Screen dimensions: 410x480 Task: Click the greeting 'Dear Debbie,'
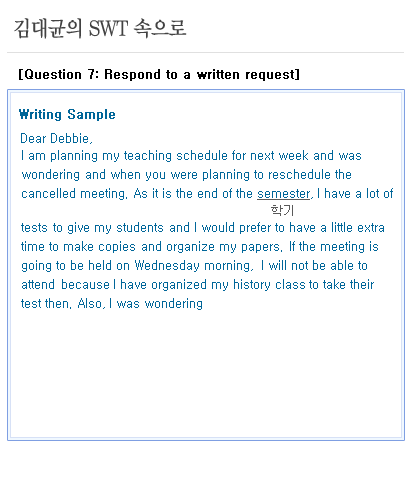(56, 138)
